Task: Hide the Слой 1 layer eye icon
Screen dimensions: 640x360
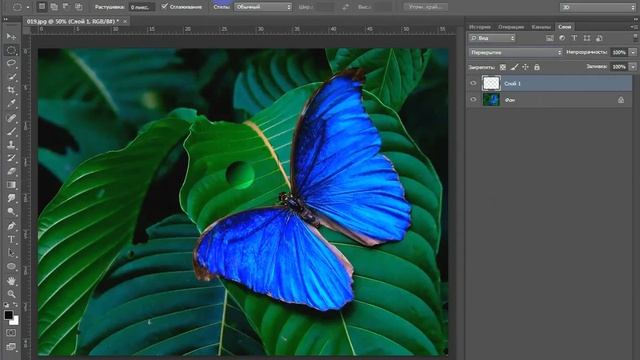Action: click(x=473, y=83)
